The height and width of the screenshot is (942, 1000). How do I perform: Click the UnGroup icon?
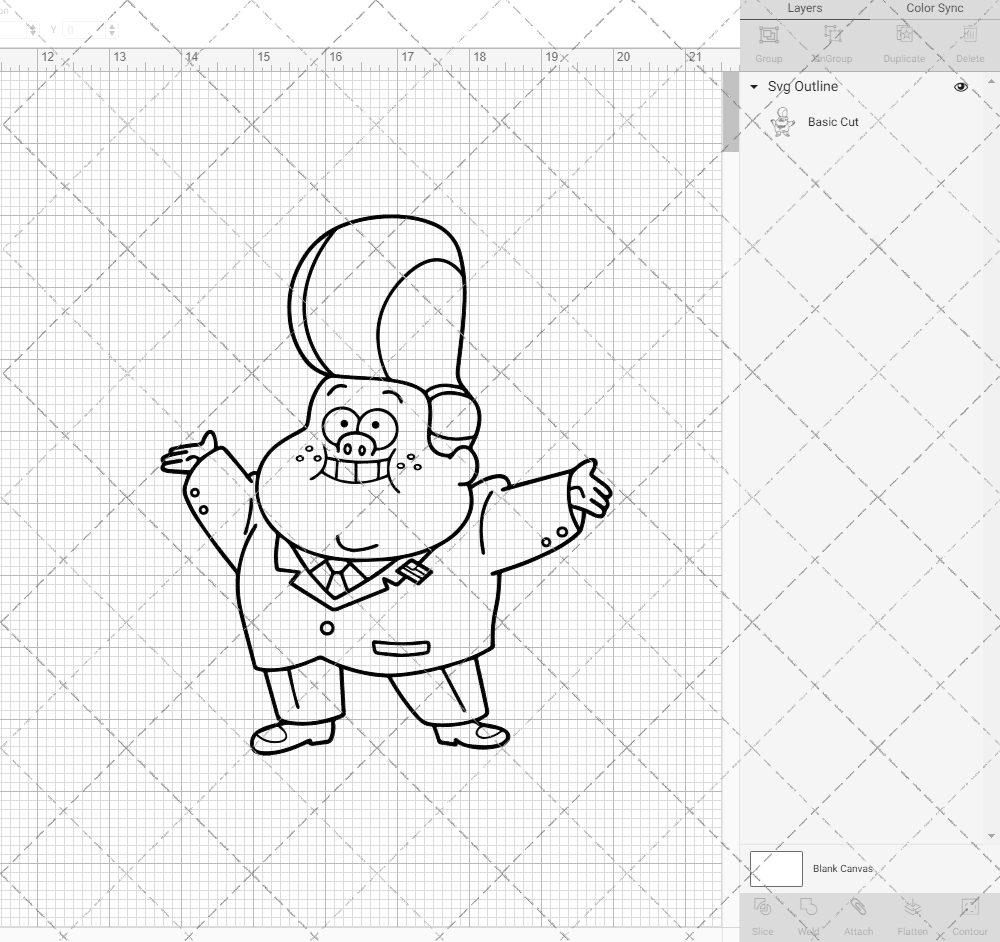832,42
